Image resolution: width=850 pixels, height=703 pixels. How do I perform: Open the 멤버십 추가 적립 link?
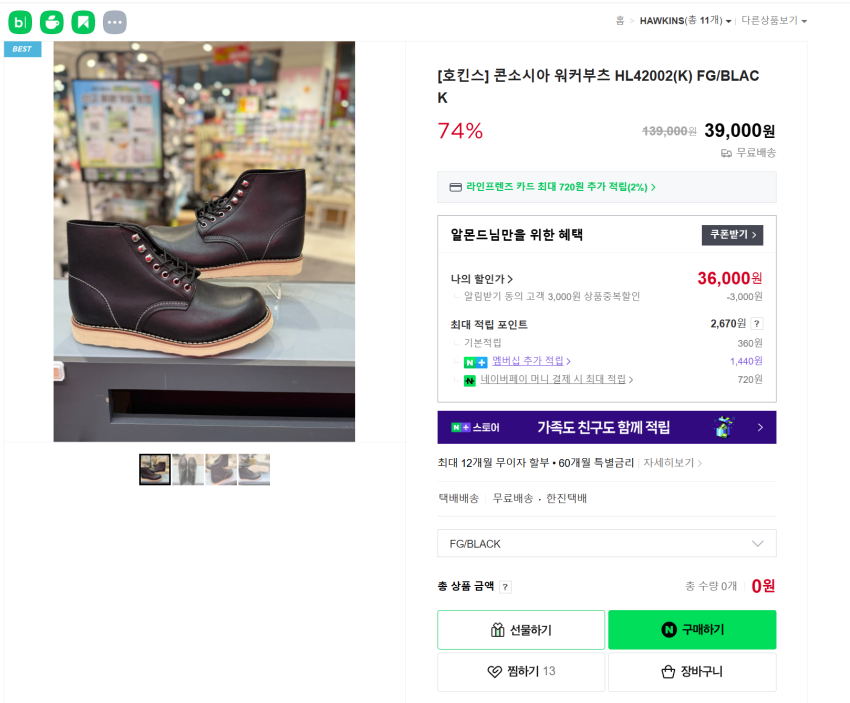[528, 361]
